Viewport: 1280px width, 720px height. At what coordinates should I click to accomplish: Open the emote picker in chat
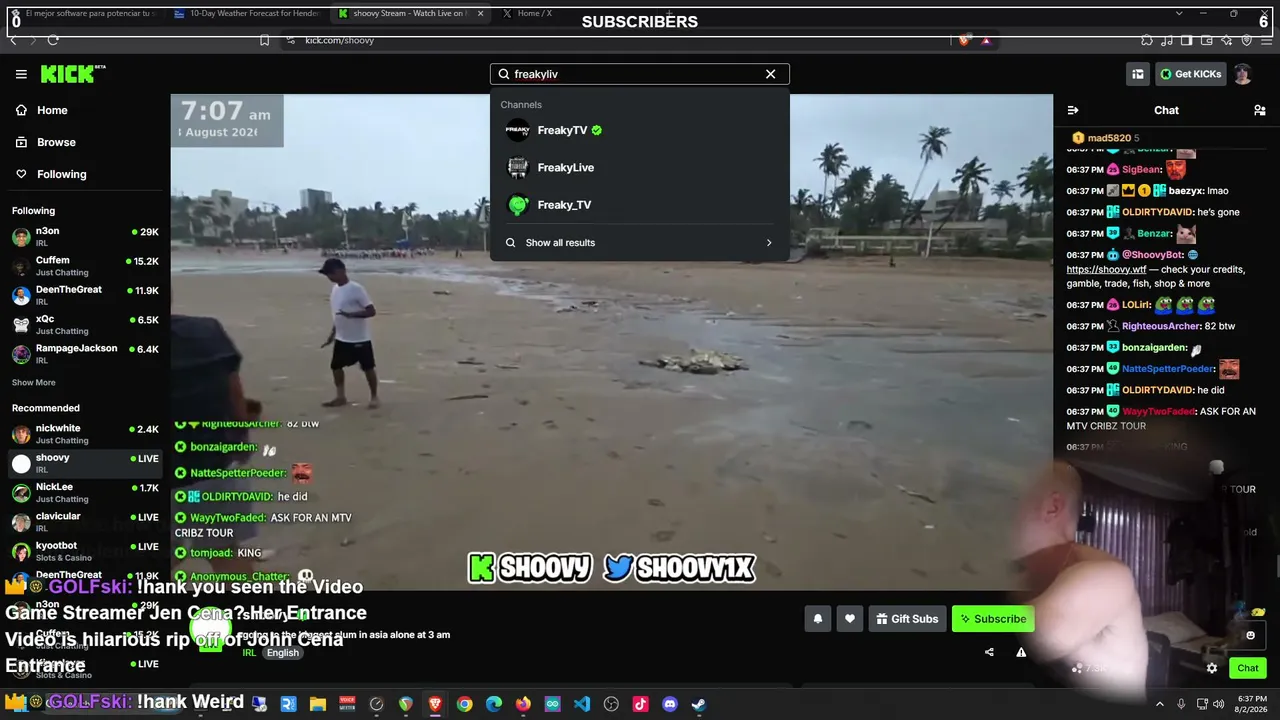coord(1250,635)
